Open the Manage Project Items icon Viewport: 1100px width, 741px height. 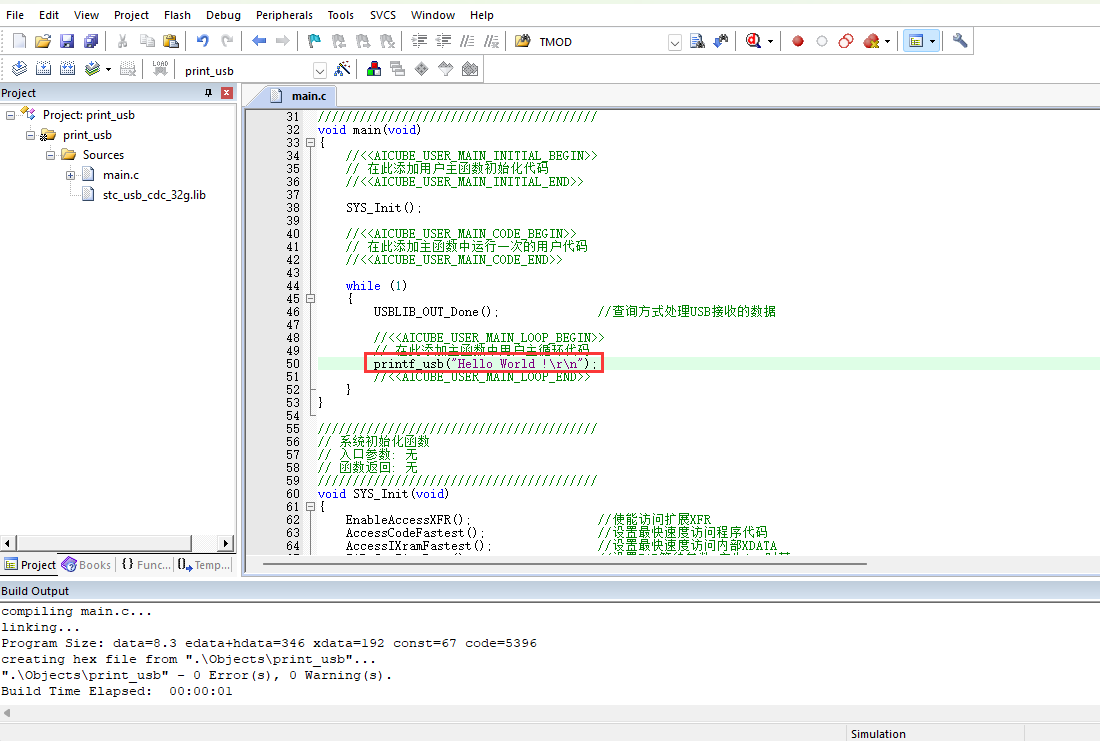pyautogui.click(x=374, y=69)
